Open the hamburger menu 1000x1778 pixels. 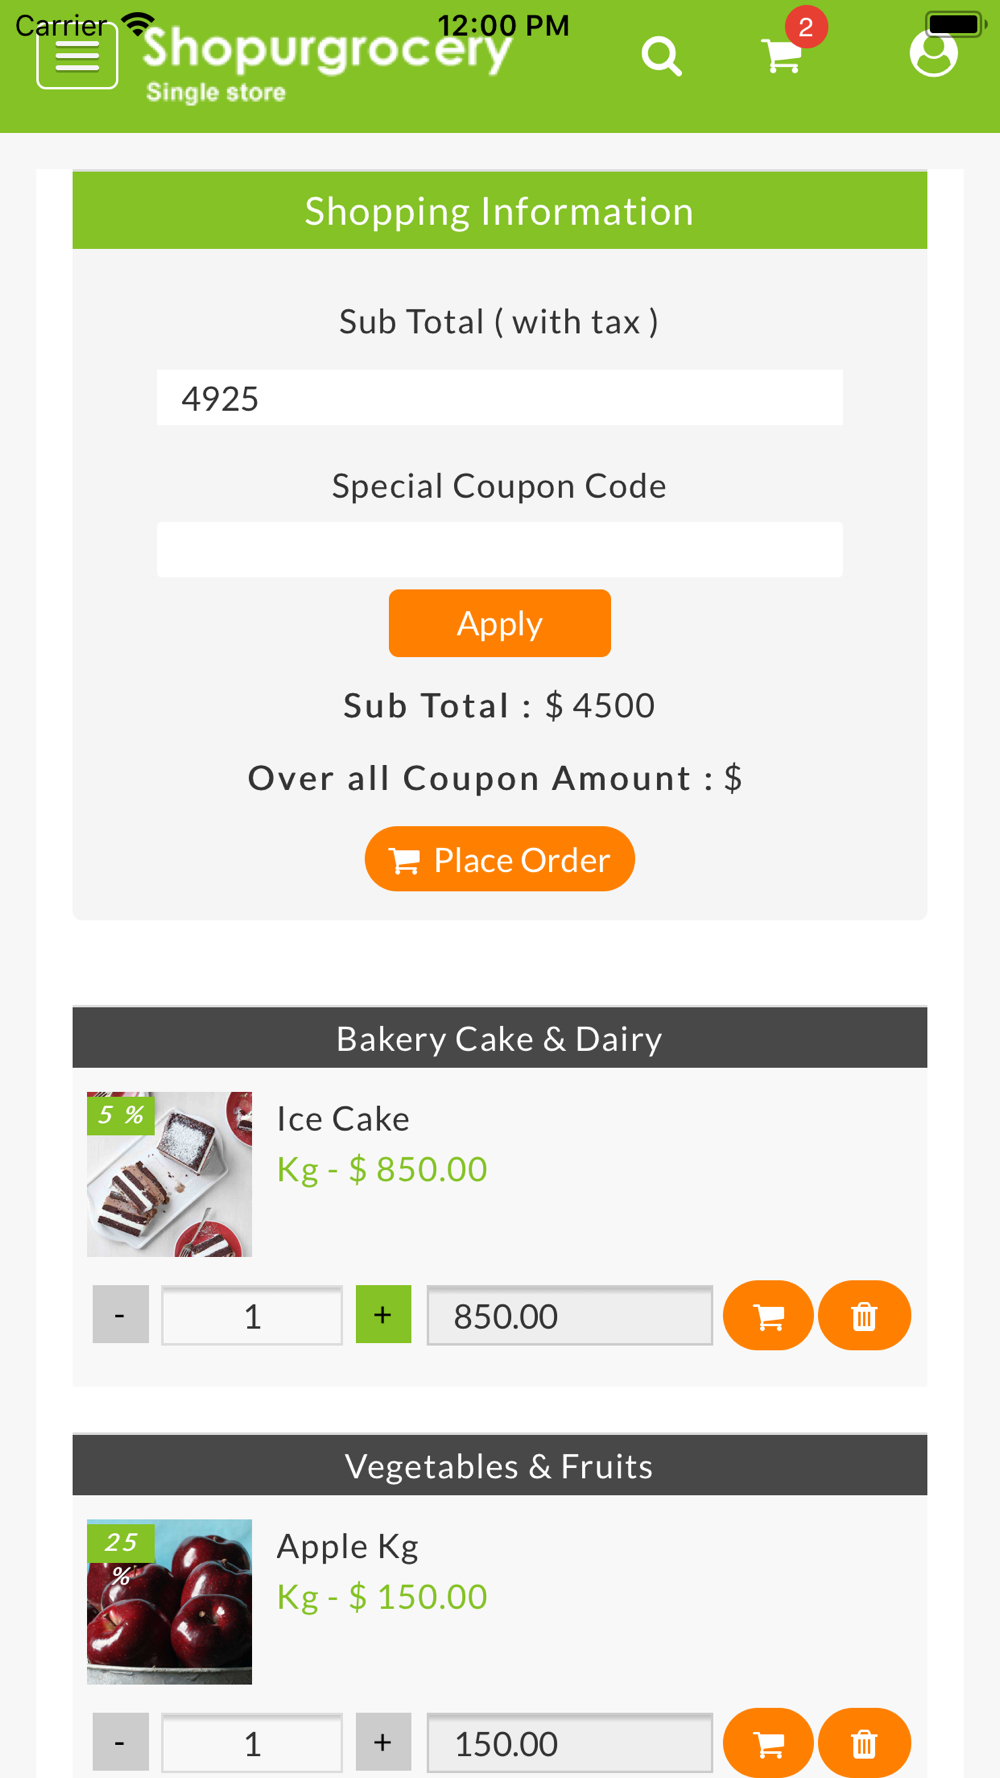click(x=77, y=56)
